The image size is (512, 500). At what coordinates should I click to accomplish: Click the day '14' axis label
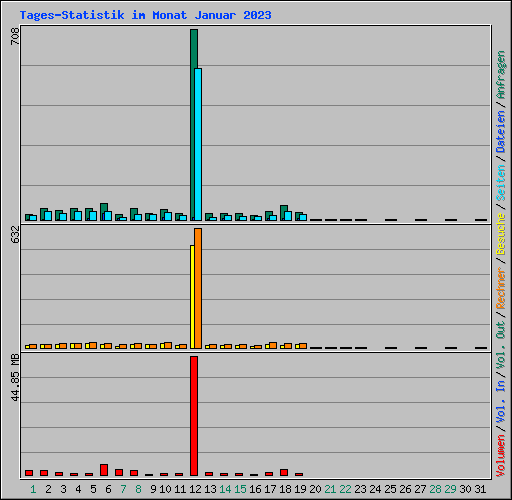225,489
